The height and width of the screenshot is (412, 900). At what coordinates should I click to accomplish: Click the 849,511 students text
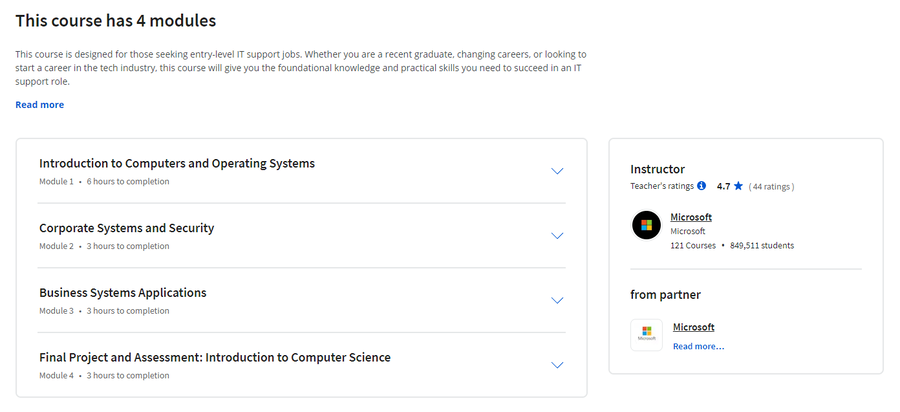762,246
